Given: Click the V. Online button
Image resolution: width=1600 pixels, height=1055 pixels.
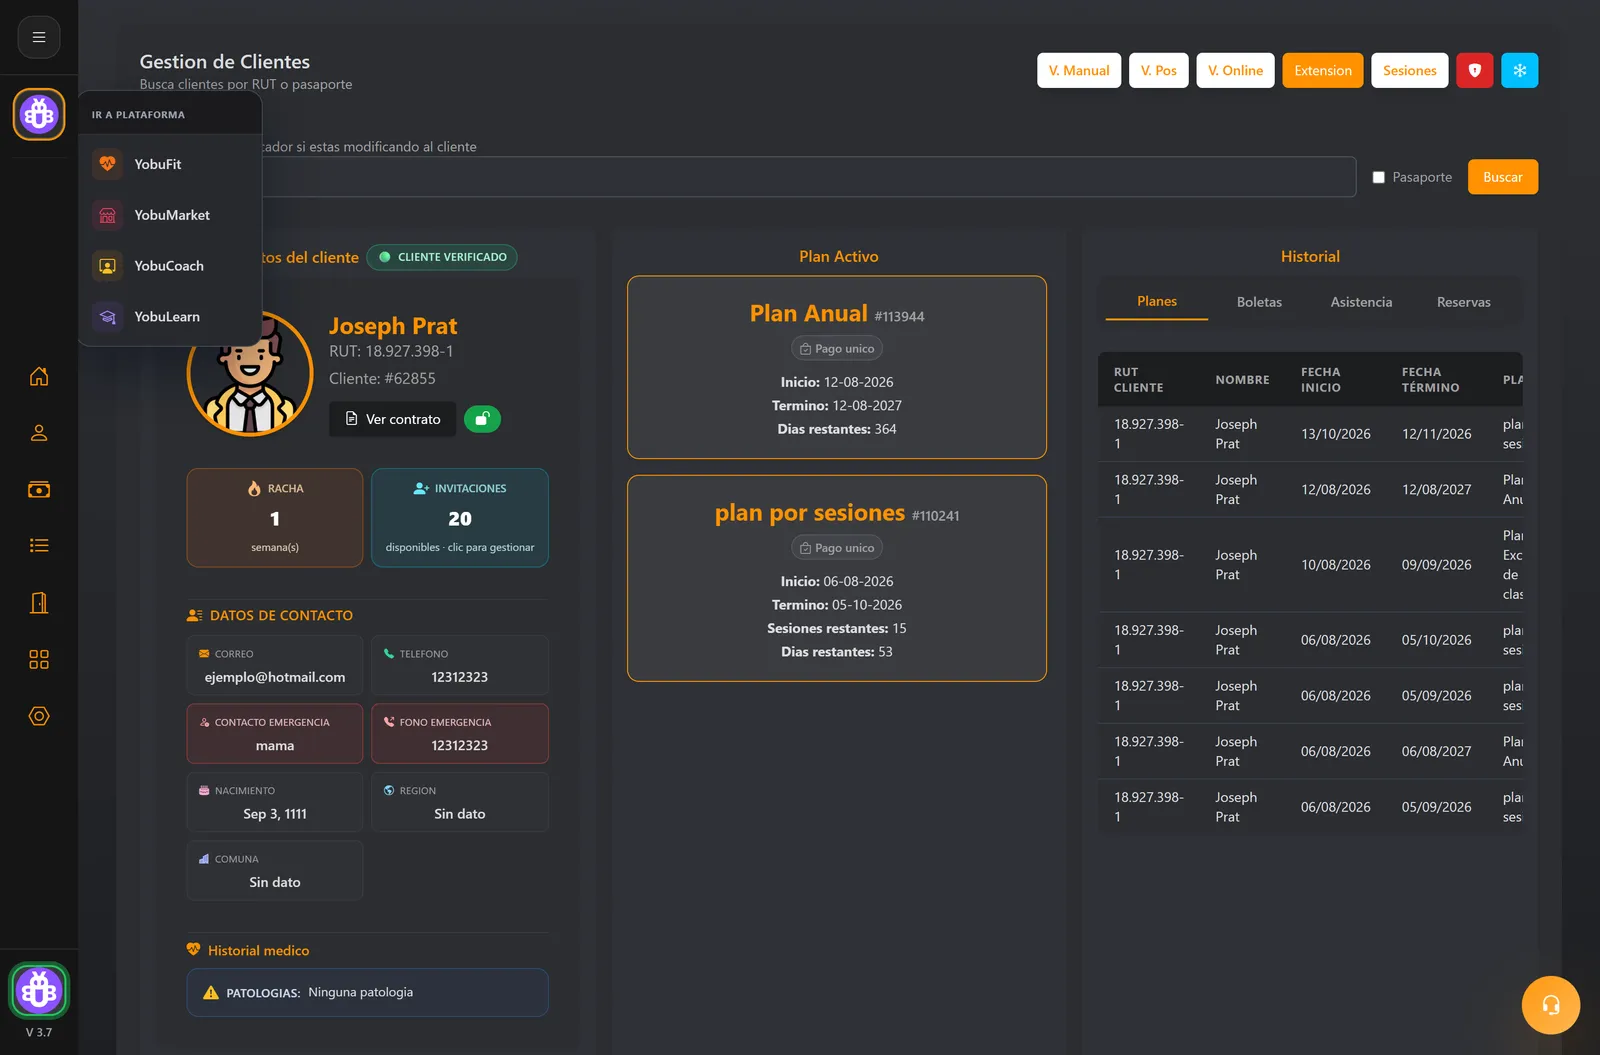Looking at the screenshot, I should click(x=1235, y=70).
